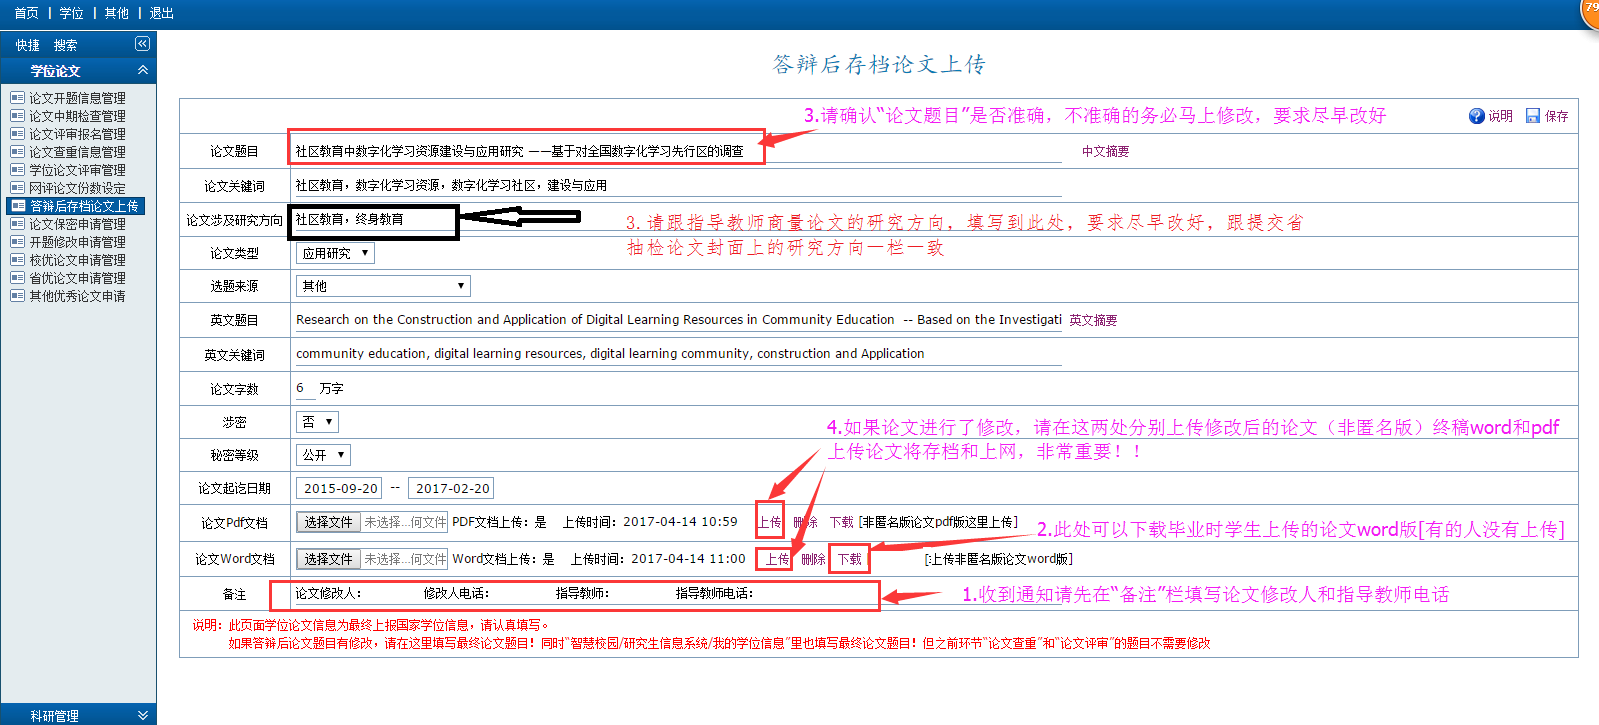Click 删除 in the Pdf文档 row
This screenshot has width=1599, height=725.
tap(805, 522)
